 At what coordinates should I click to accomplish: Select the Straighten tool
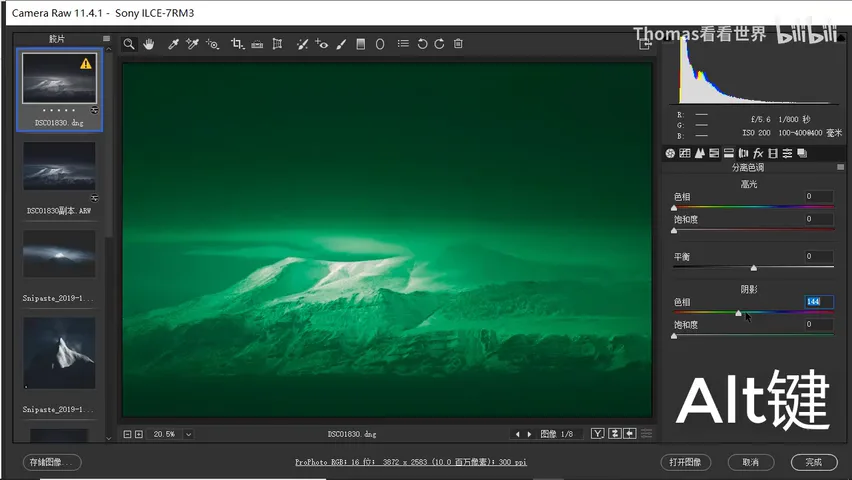257,44
